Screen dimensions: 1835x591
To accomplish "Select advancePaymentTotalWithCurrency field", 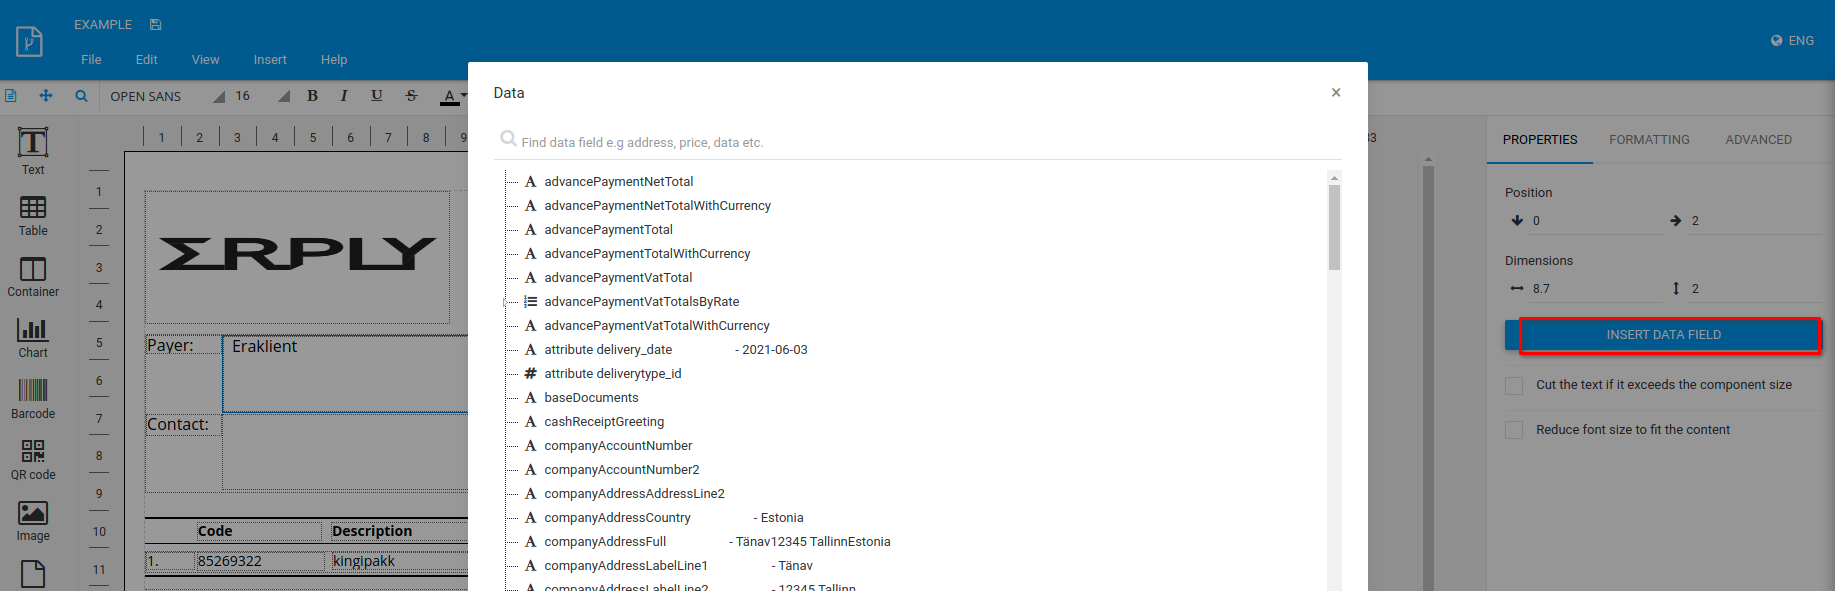I will [647, 254].
